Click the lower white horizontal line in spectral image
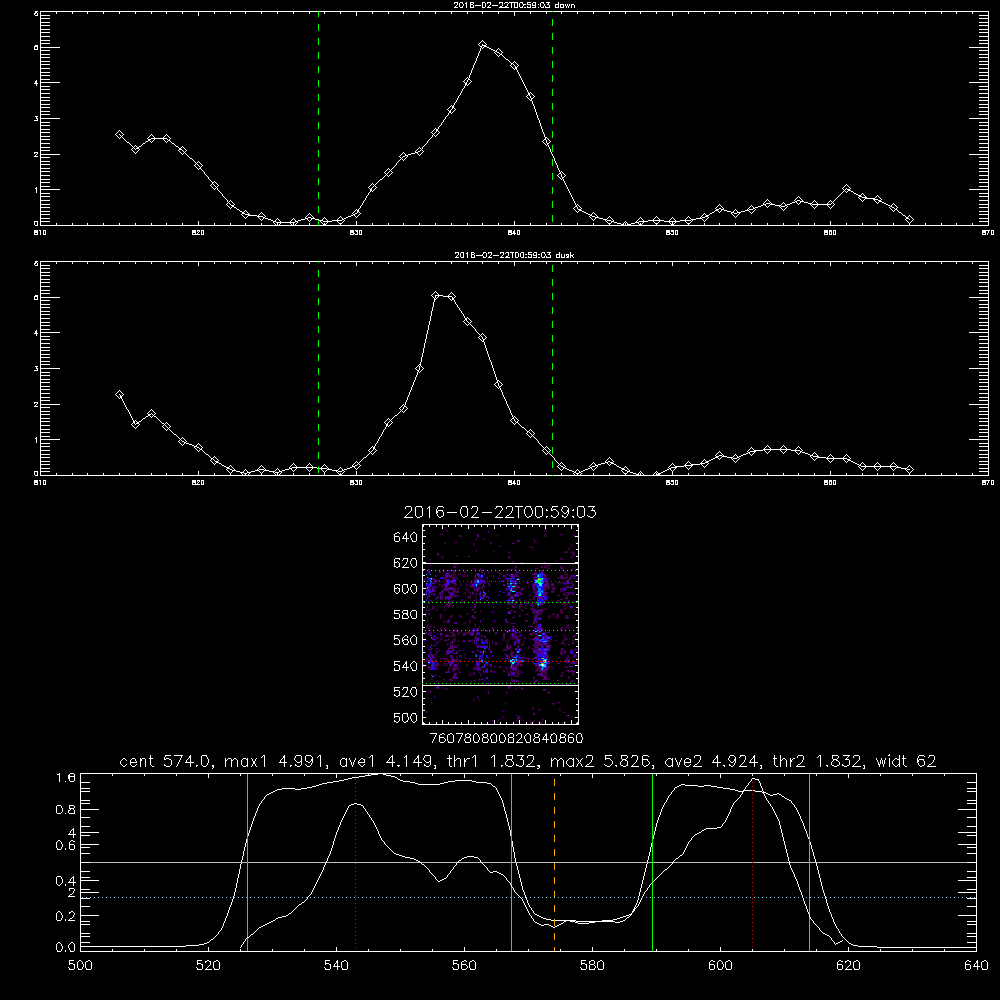The image size is (1000, 1000). (x=501, y=685)
